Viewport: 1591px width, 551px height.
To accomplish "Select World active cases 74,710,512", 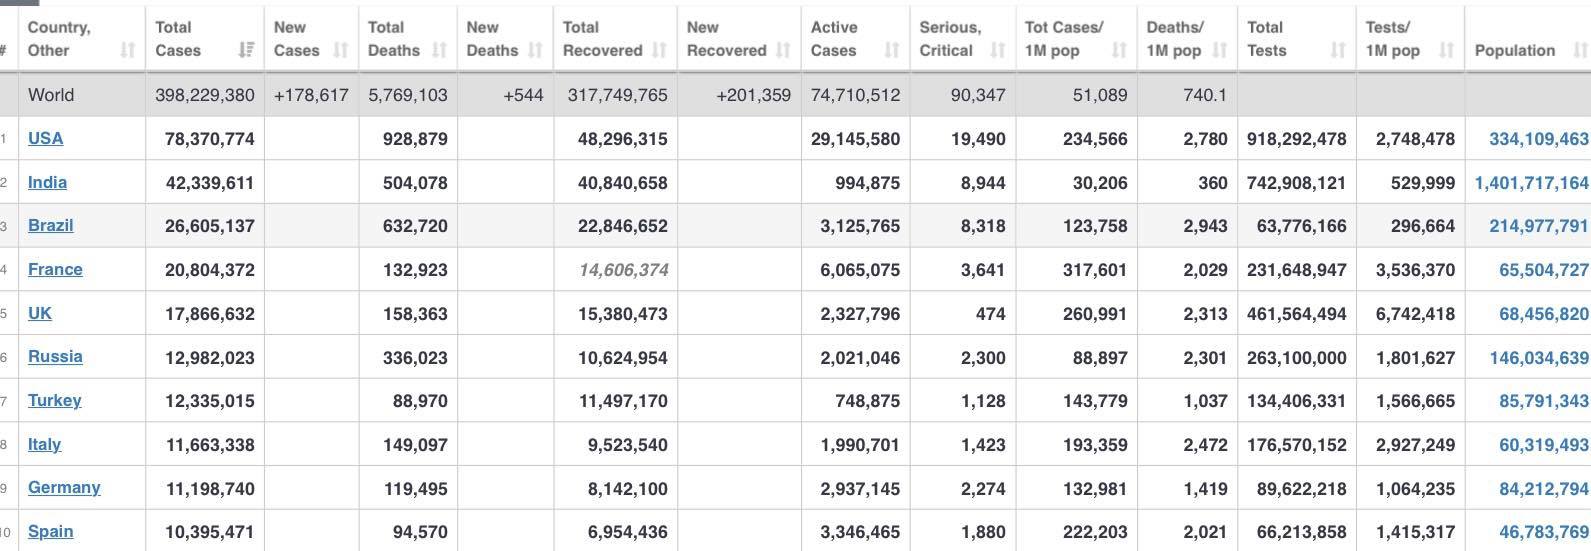I will [855, 95].
